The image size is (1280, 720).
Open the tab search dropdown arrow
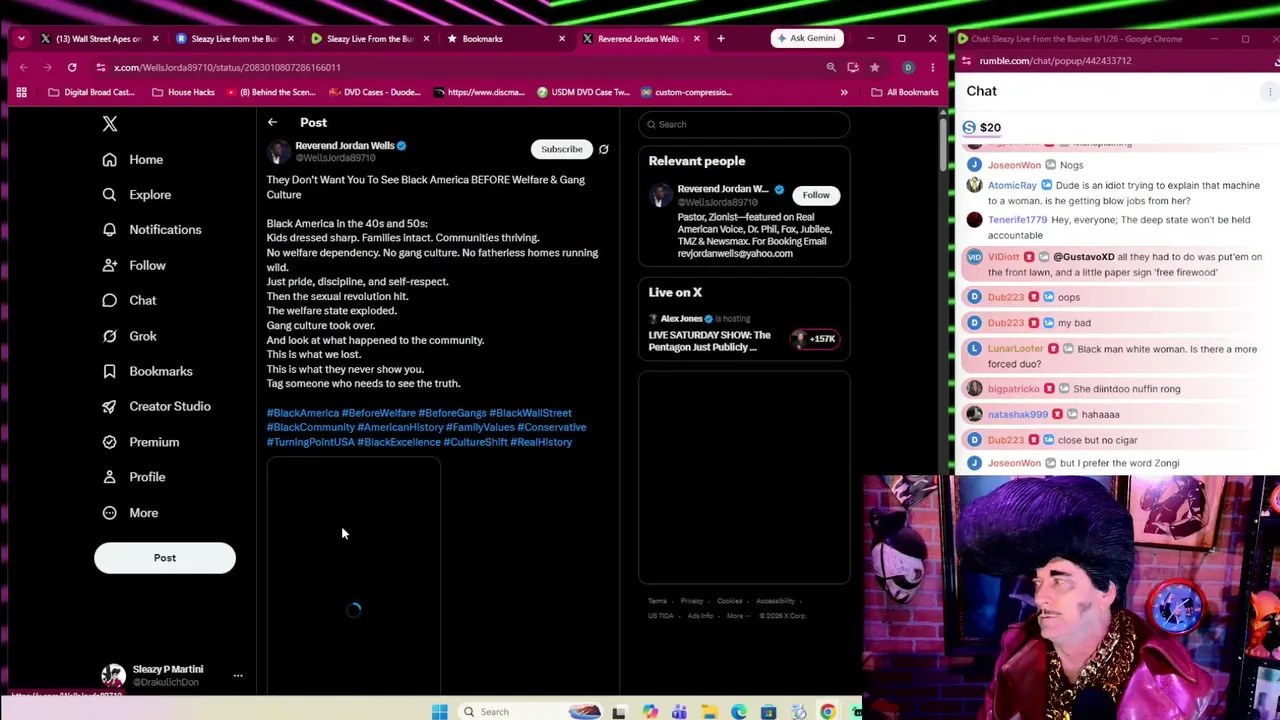21,38
